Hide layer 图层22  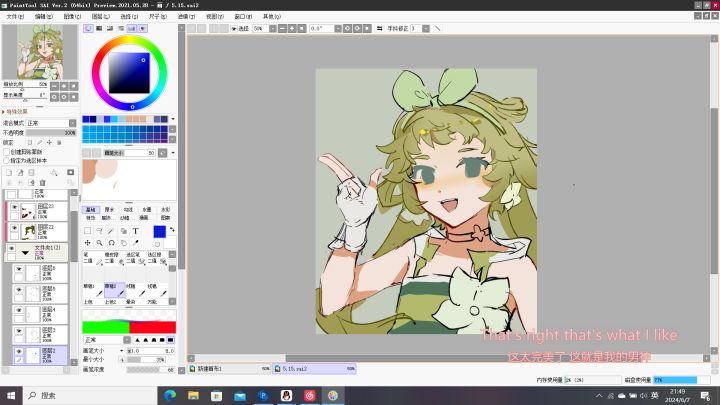click(14, 228)
